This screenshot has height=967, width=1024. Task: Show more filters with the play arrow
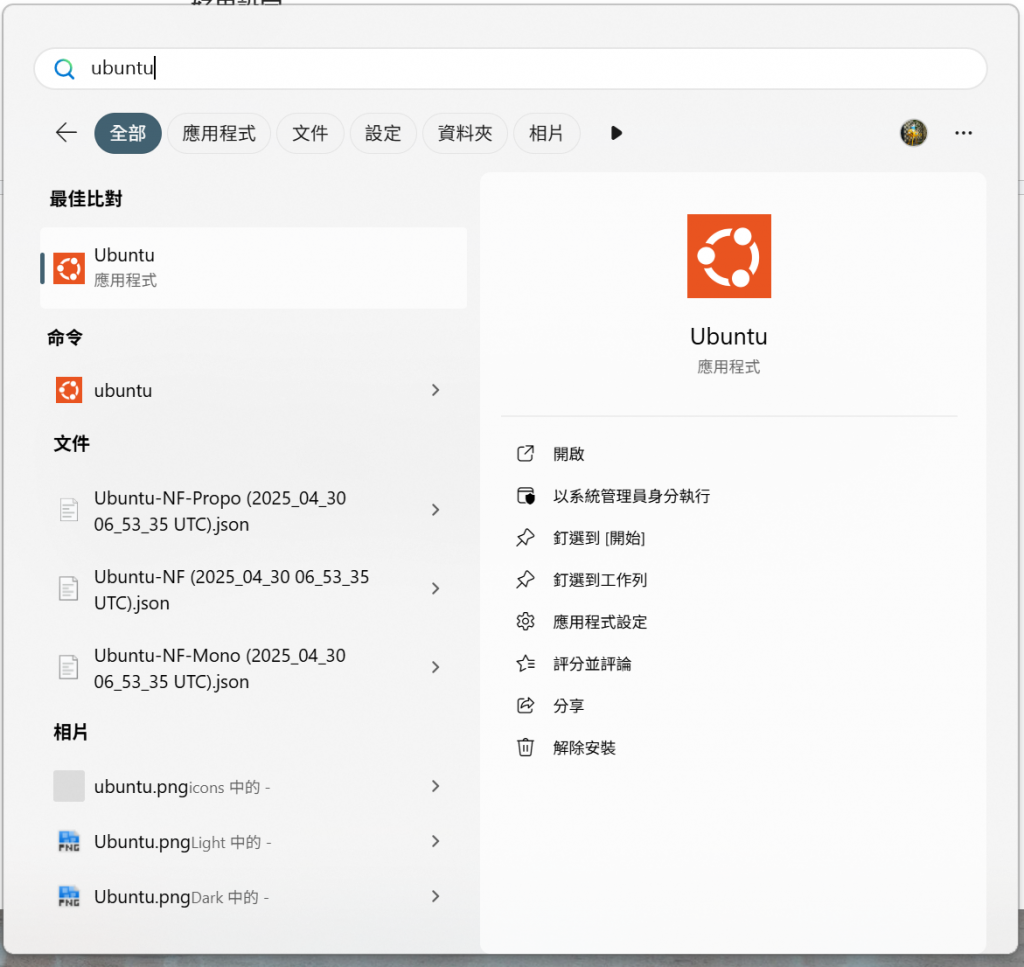pyautogui.click(x=616, y=133)
